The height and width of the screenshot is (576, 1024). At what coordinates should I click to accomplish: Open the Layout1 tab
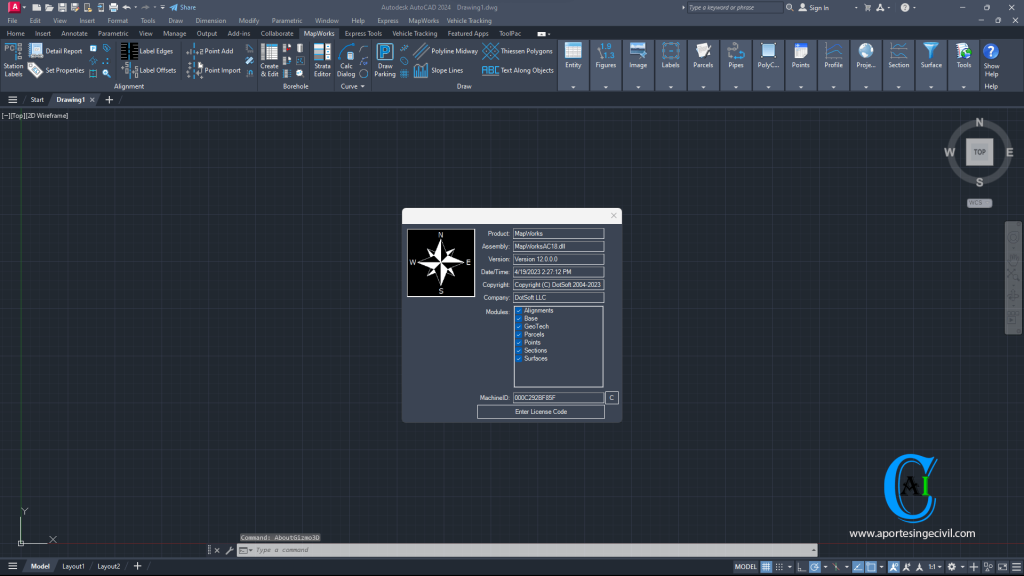coord(74,566)
